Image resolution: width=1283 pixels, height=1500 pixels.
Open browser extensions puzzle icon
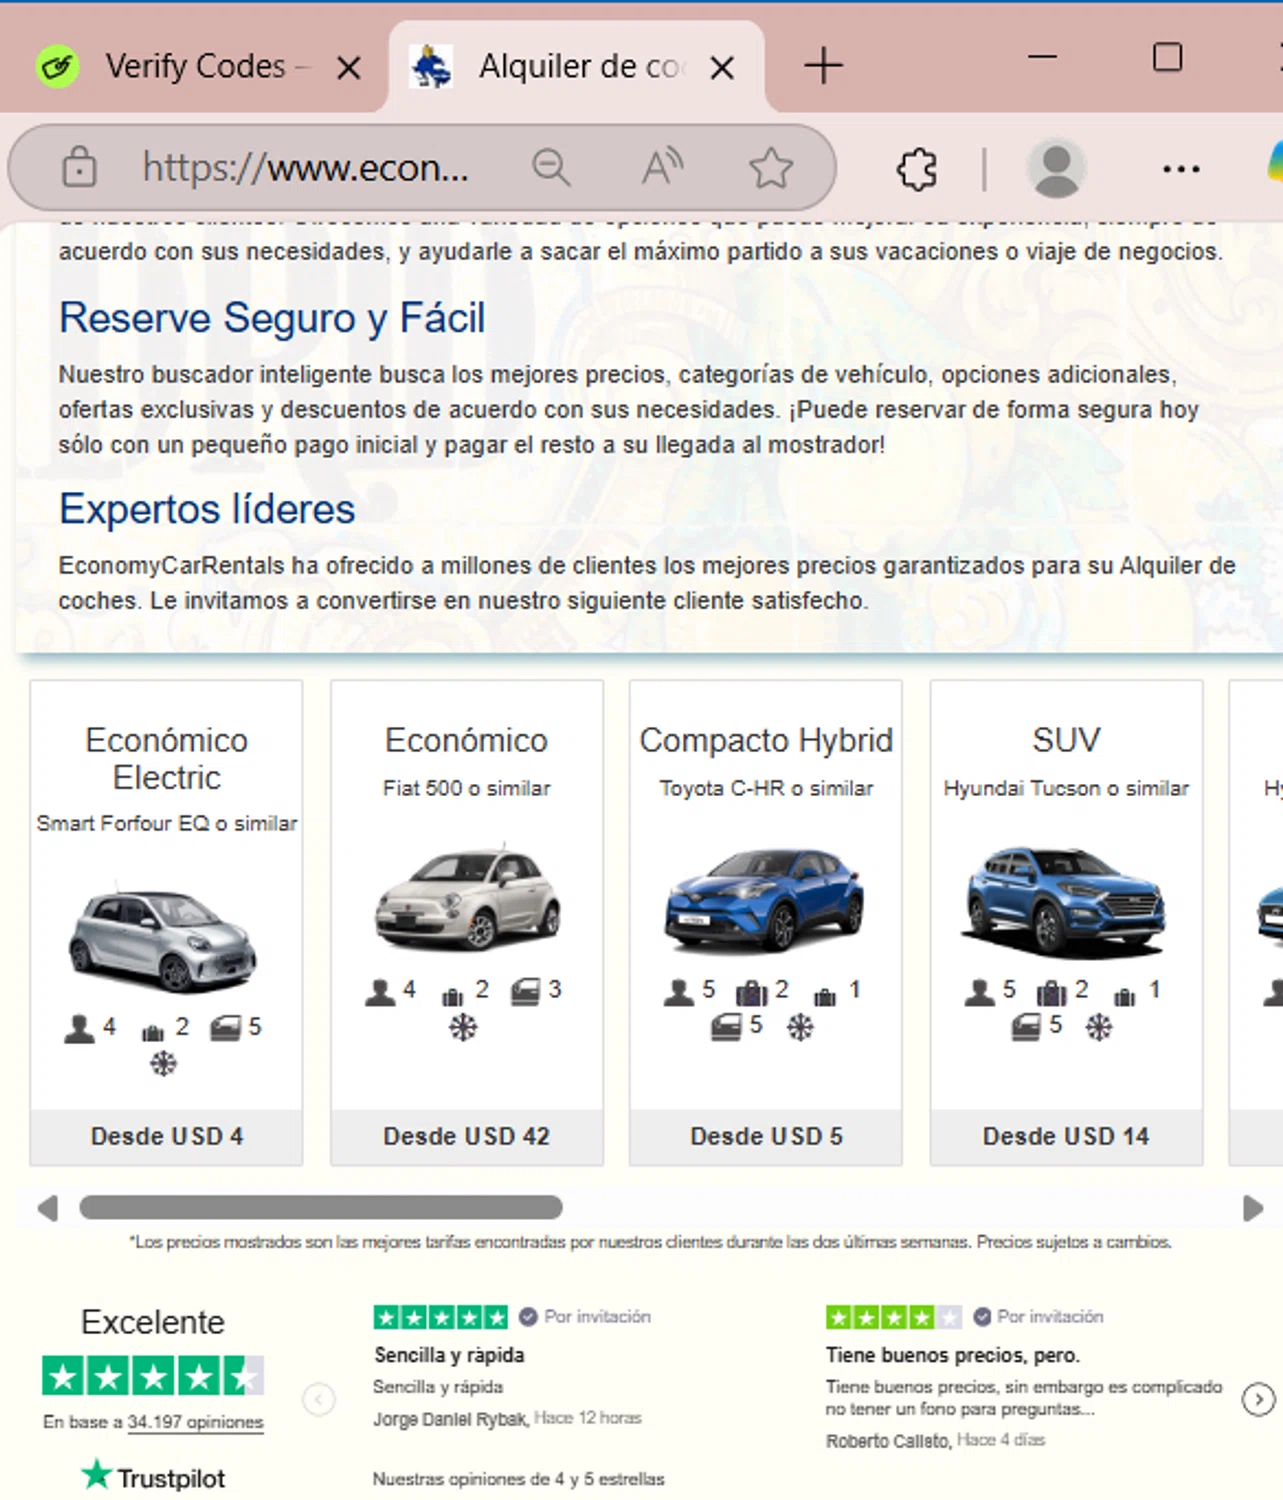tap(917, 168)
